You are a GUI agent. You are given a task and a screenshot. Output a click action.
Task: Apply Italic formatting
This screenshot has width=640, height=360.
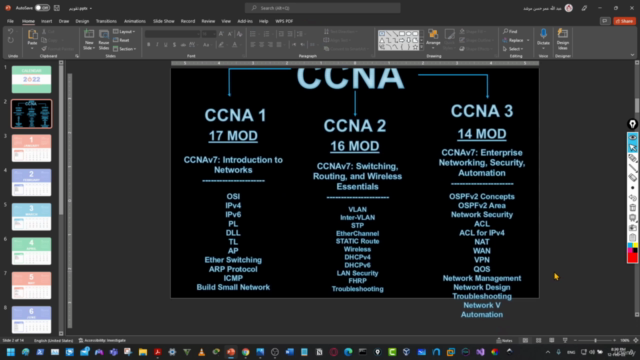157,44
